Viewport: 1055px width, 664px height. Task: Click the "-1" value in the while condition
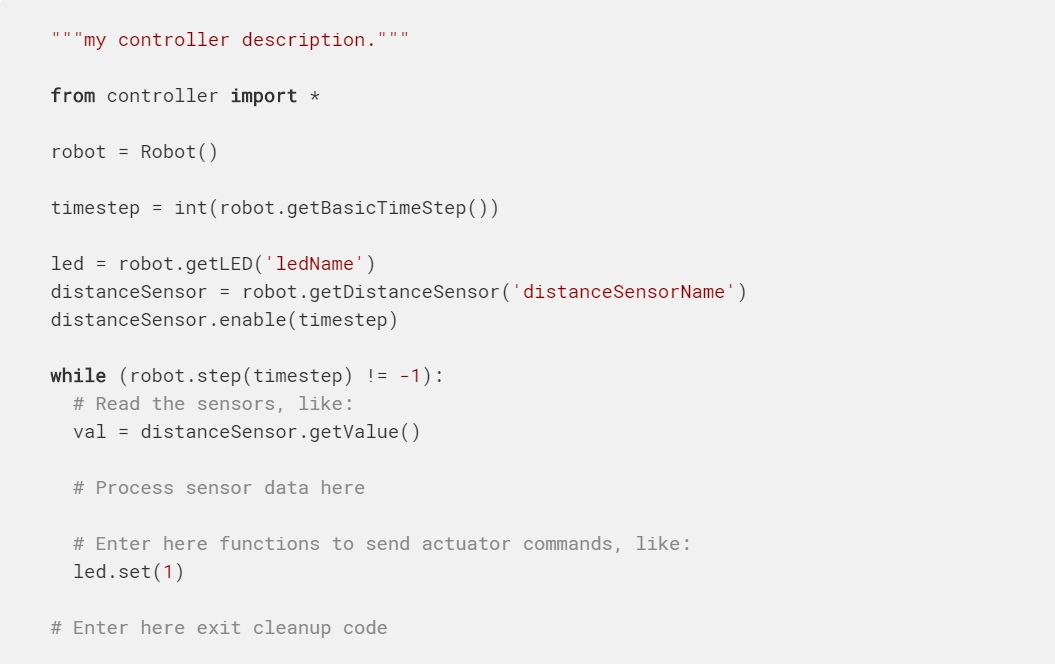click(x=410, y=376)
